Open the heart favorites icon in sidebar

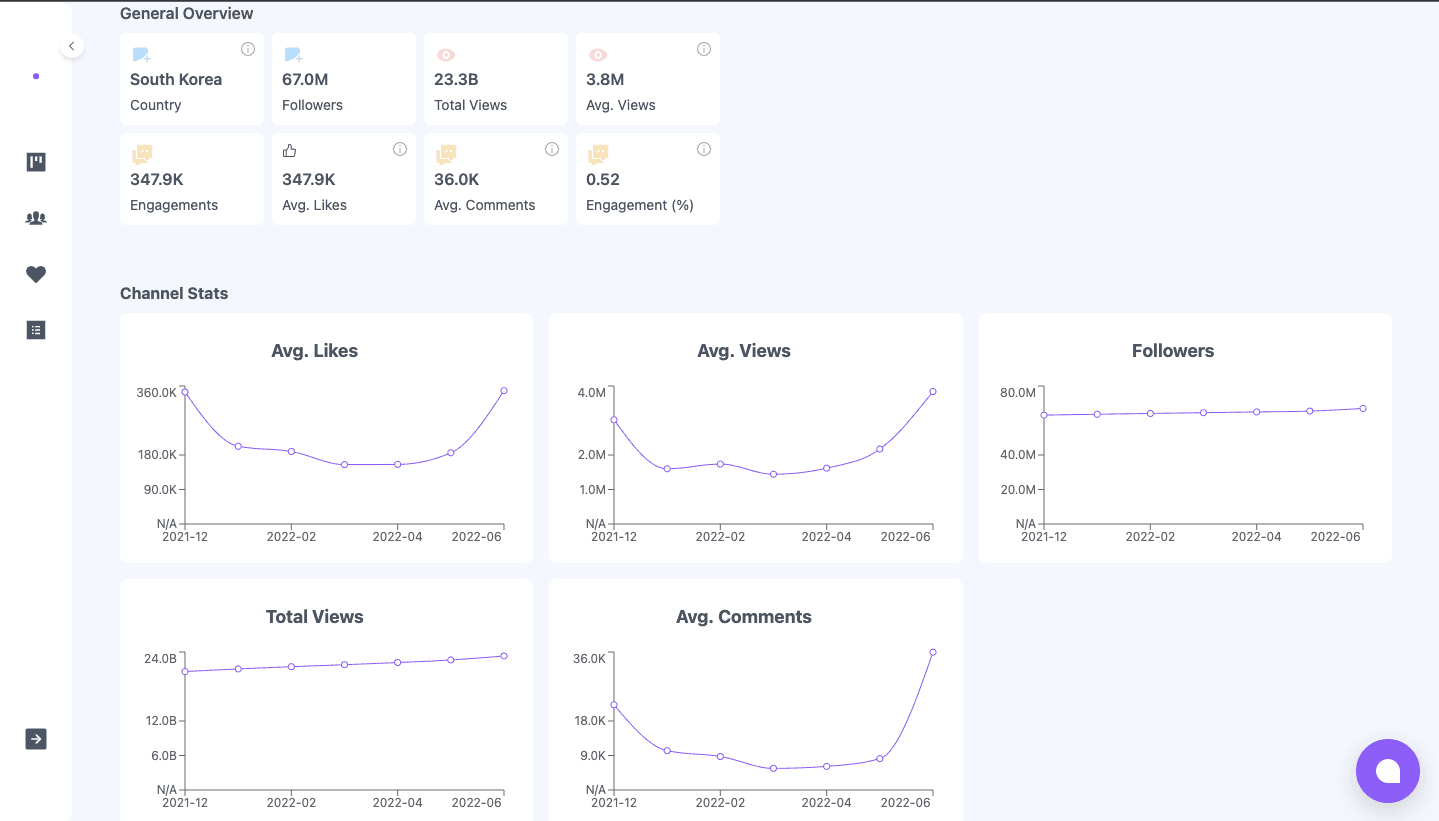[x=36, y=274]
